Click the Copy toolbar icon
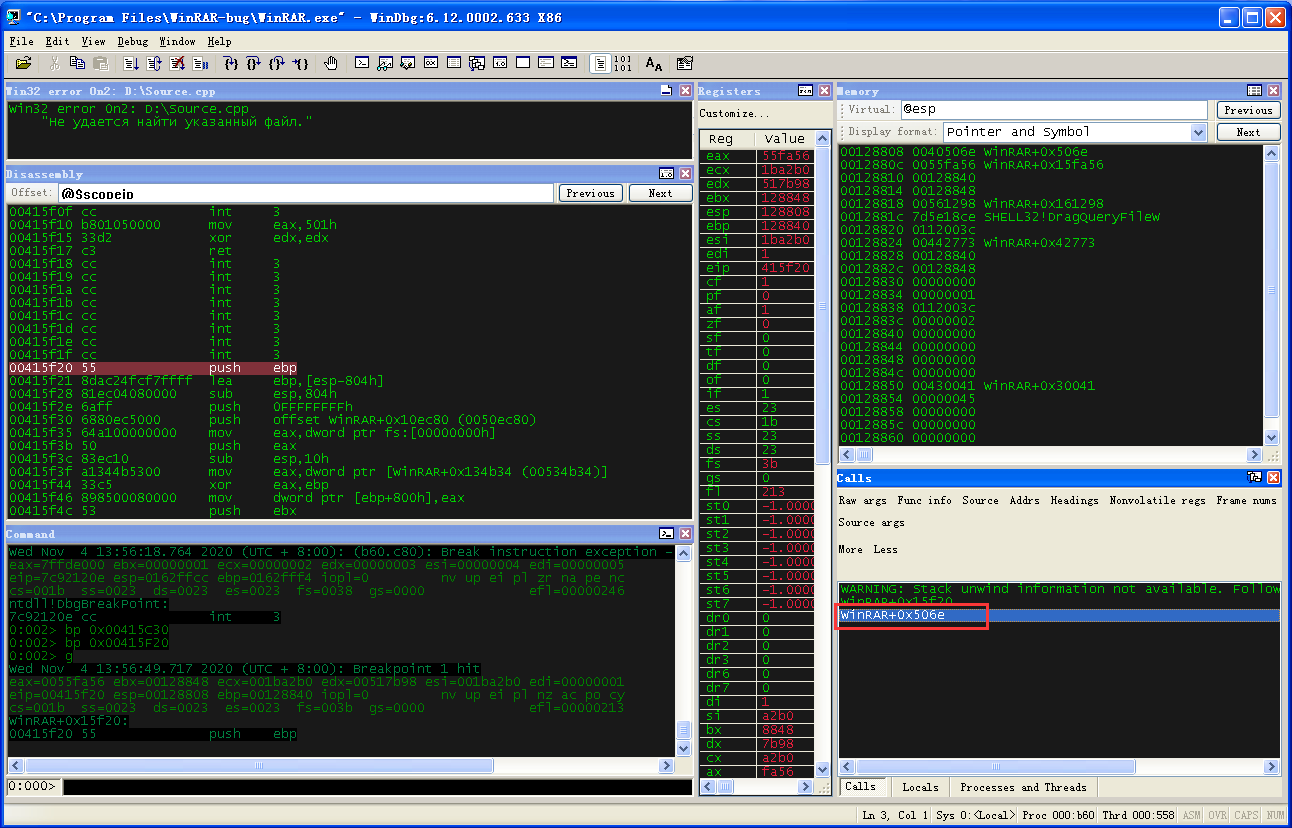1292x828 pixels. pyautogui.click(x=77, y=63)
